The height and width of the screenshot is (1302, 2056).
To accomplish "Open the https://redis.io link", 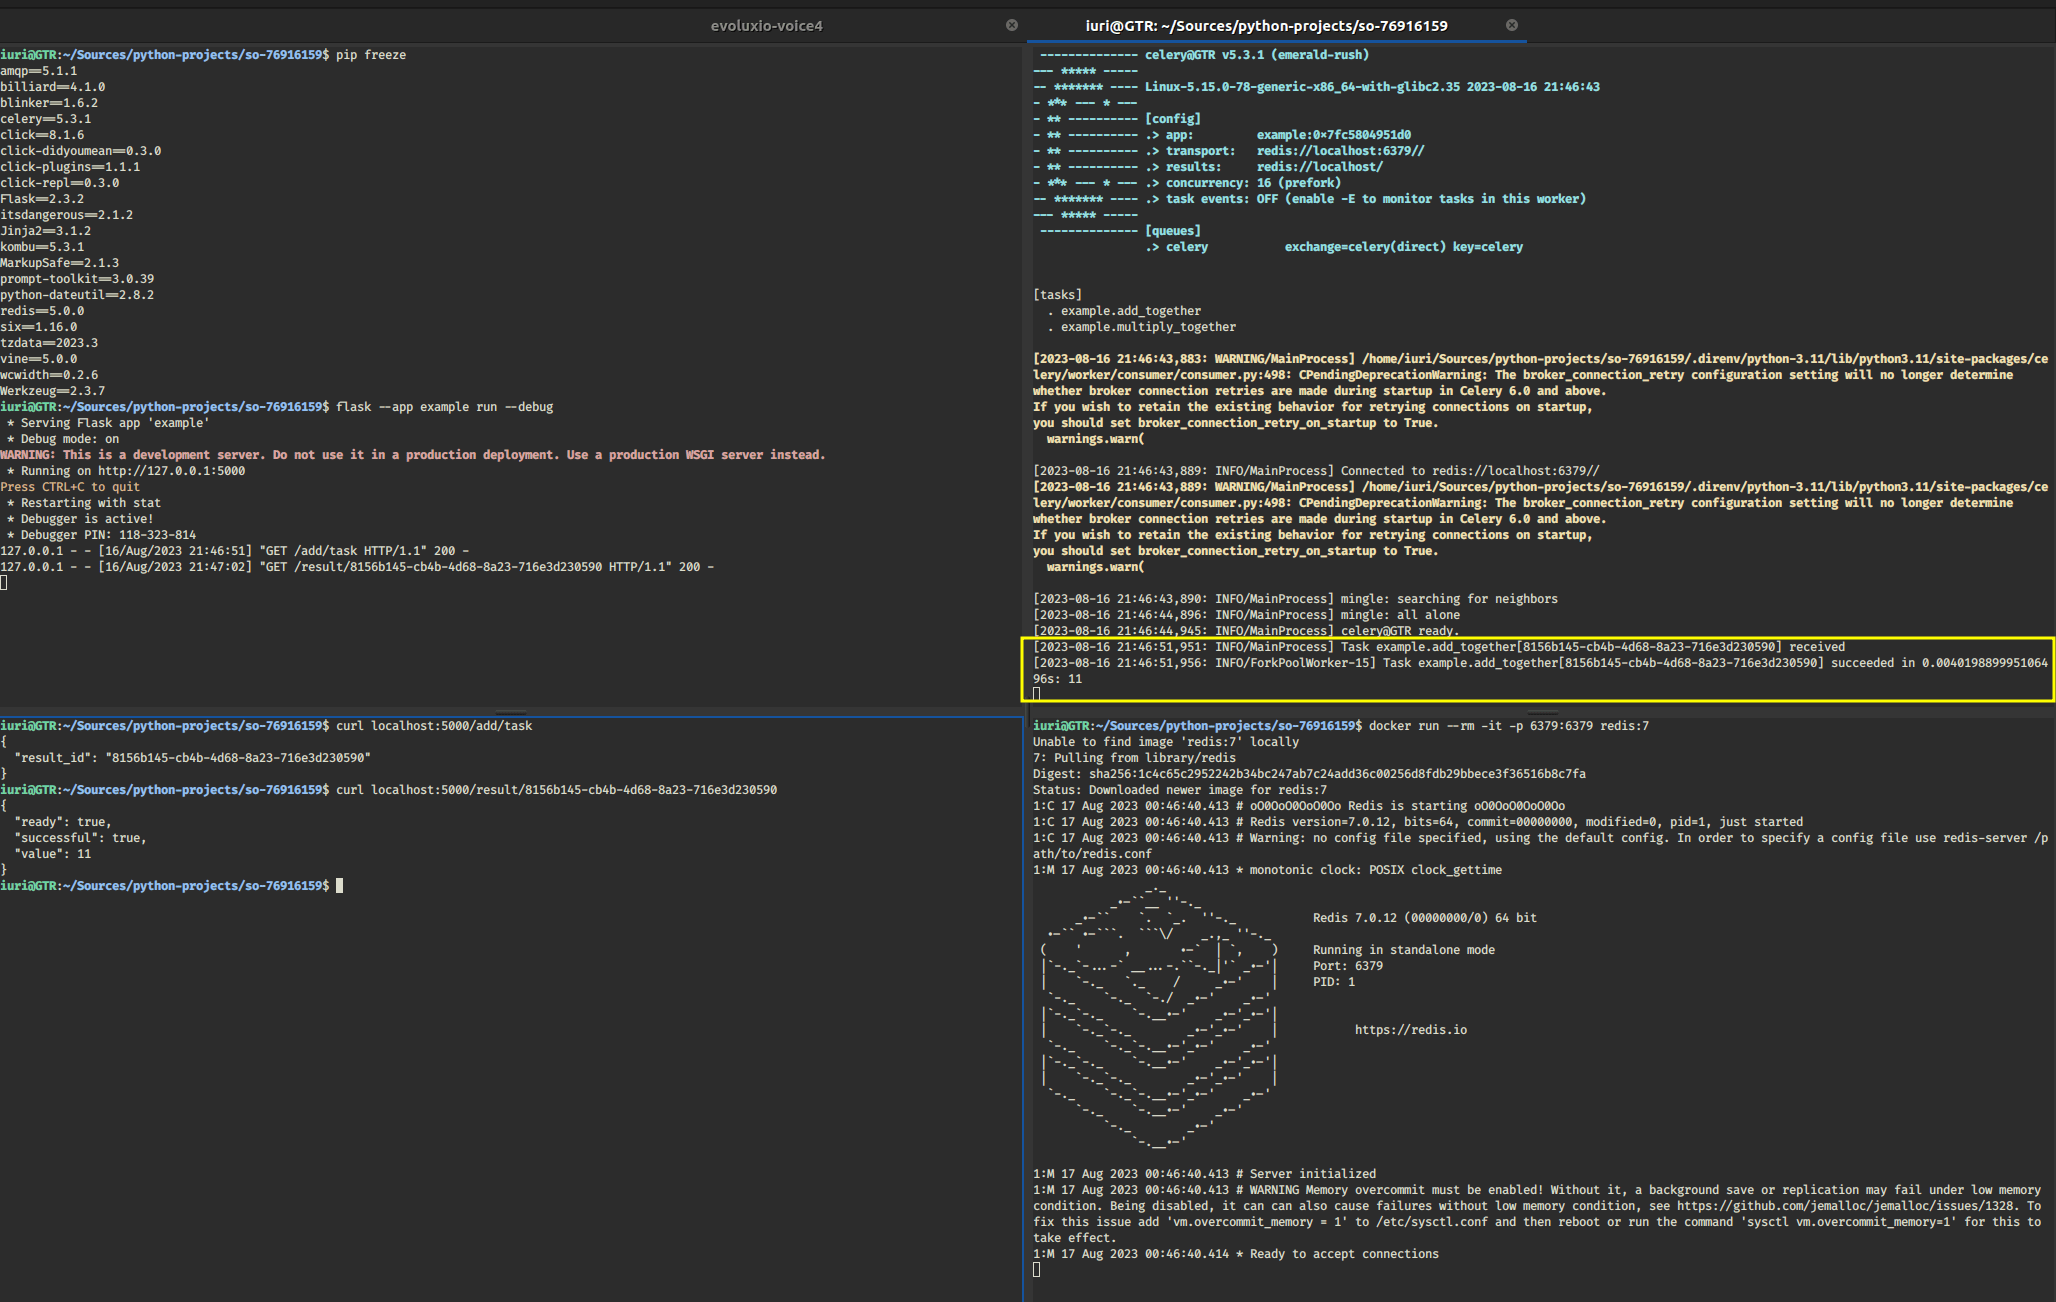I will [1410, 1028].
